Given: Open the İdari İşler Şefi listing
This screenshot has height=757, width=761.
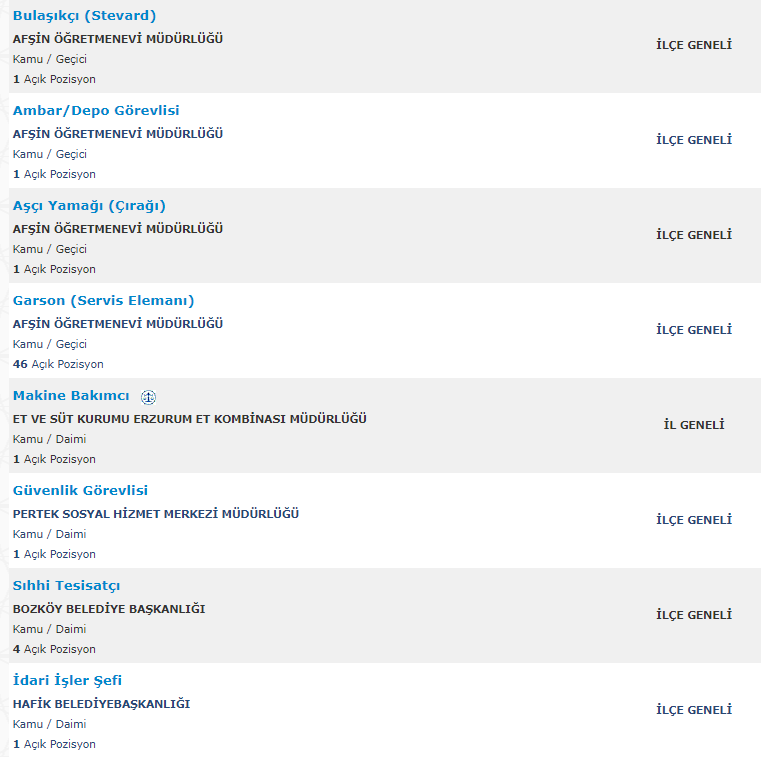Looking at the screenshot, I should [x=67, y=681].
